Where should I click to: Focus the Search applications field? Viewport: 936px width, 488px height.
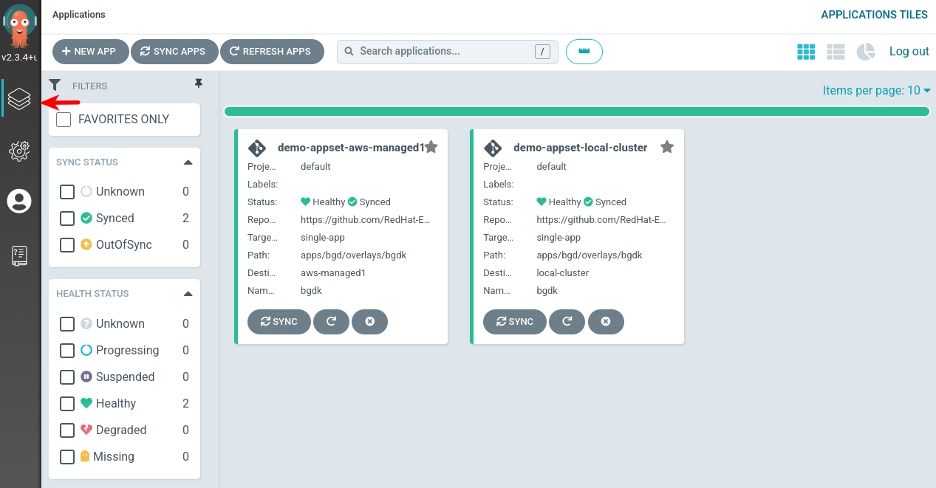click(x=448, y=51)
